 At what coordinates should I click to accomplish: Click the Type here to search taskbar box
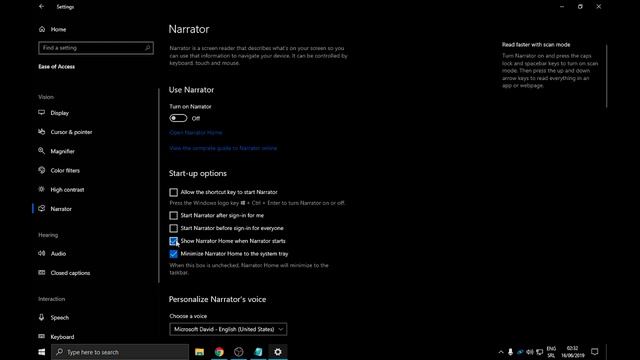(120, 352)
